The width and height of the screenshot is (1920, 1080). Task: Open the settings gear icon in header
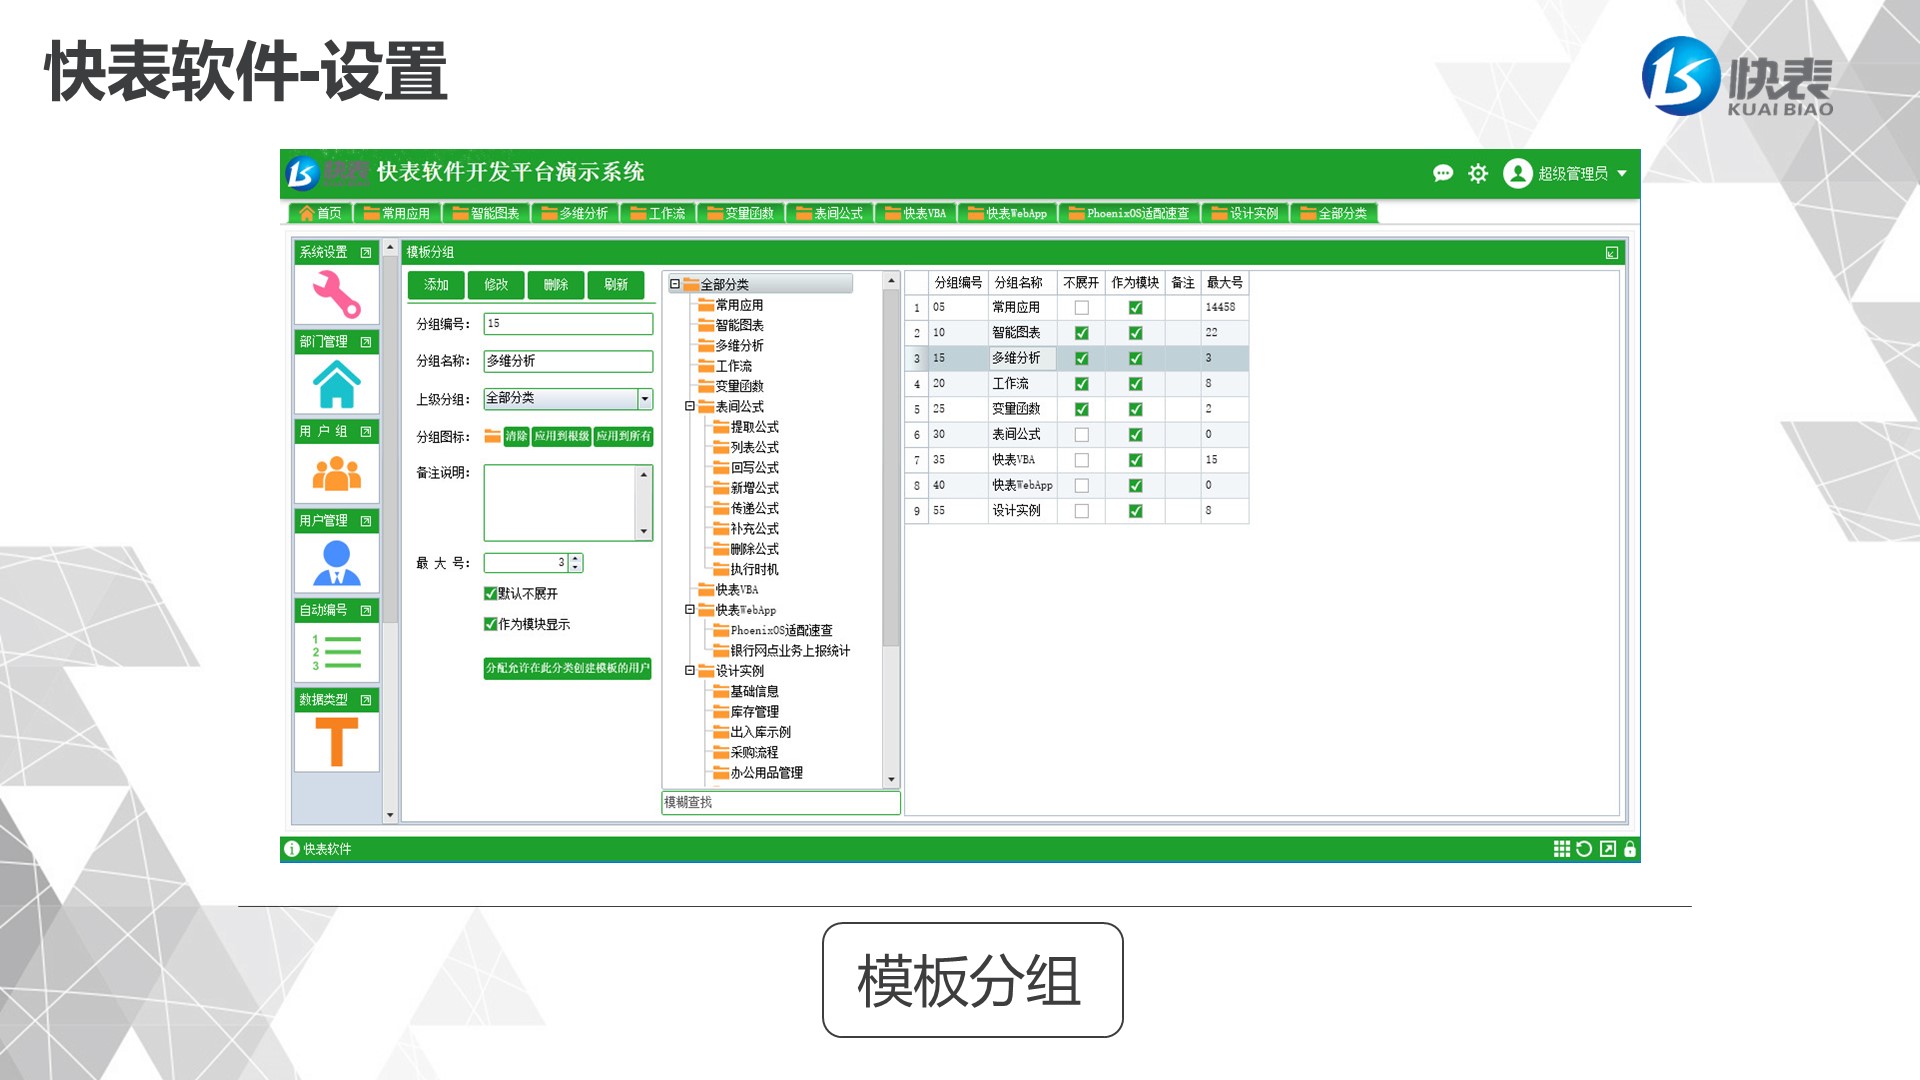(1478, 173)
